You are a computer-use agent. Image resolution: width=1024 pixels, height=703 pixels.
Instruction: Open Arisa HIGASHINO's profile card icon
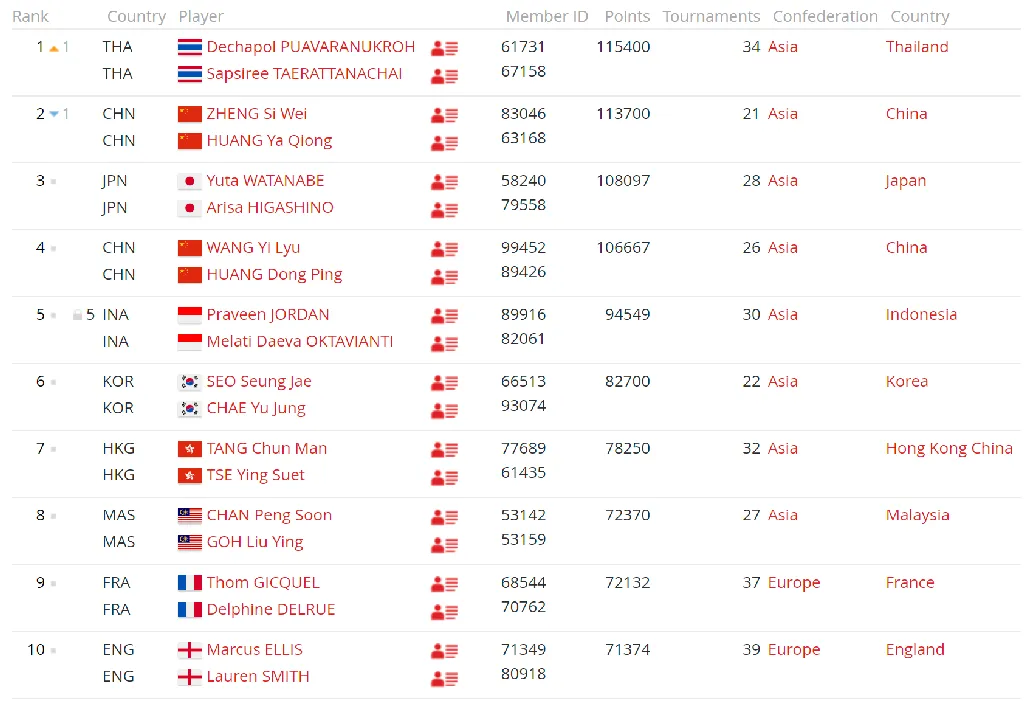click(x=444, y=209)
